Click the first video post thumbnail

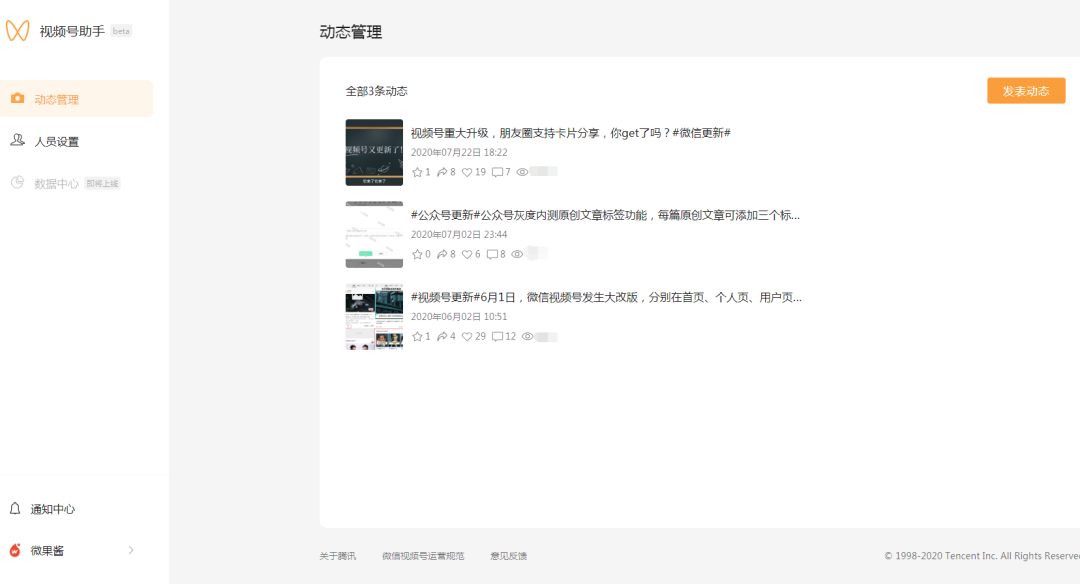pyautogui.click(x=374, y=152)
